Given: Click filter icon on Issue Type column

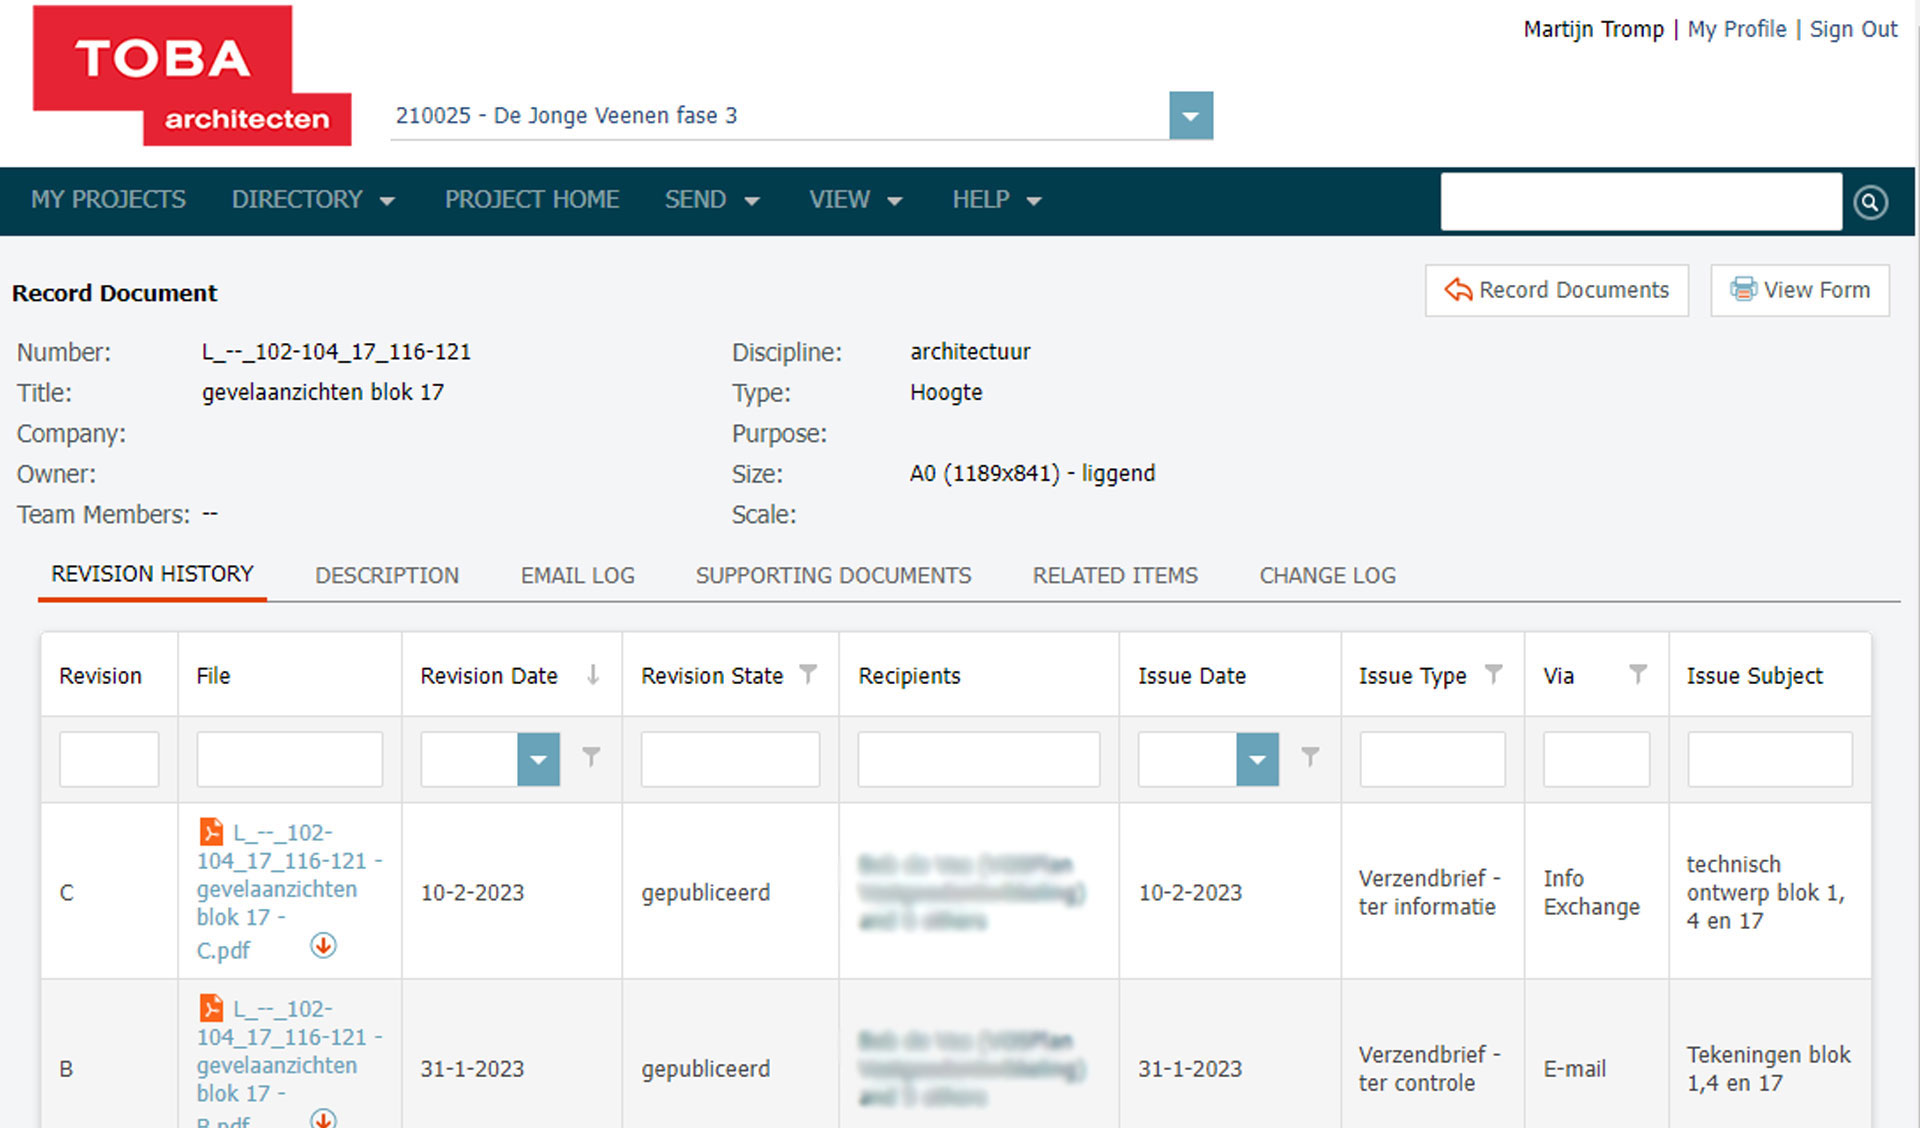Looking at the screenshot, I should tap(1493, 674).
